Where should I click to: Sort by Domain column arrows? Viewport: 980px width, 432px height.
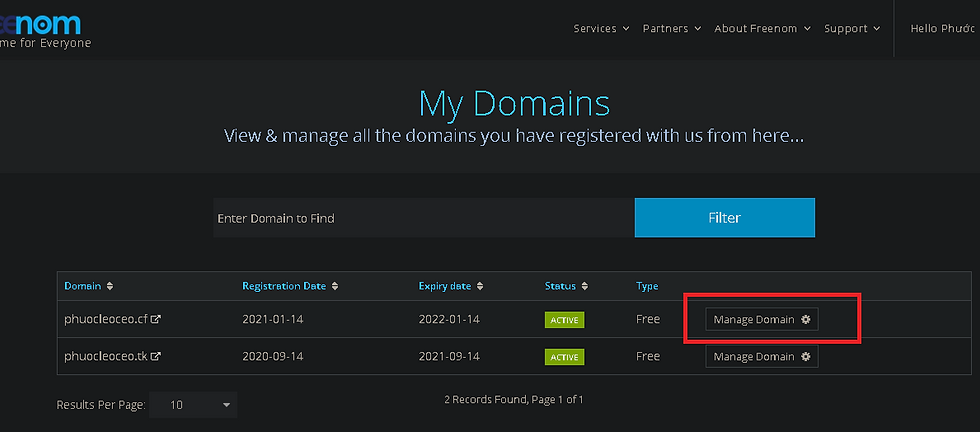click(110, 286)
